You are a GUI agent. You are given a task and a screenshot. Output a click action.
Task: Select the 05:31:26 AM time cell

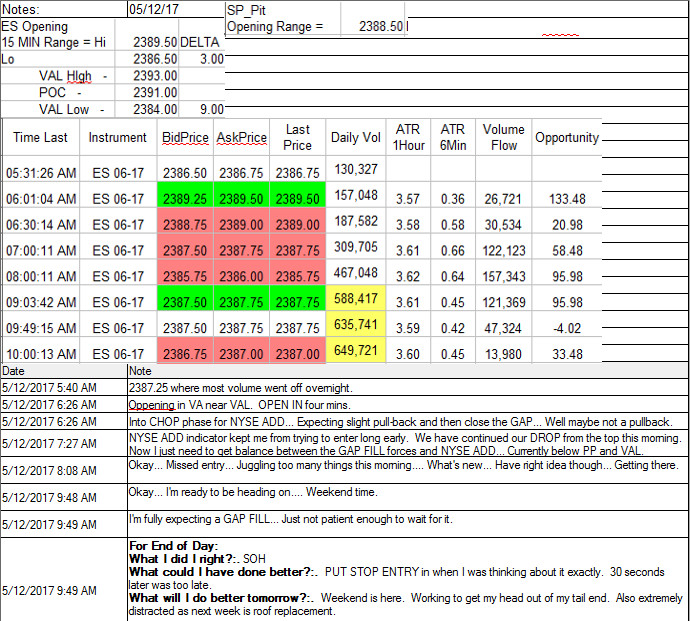(41, 169)
